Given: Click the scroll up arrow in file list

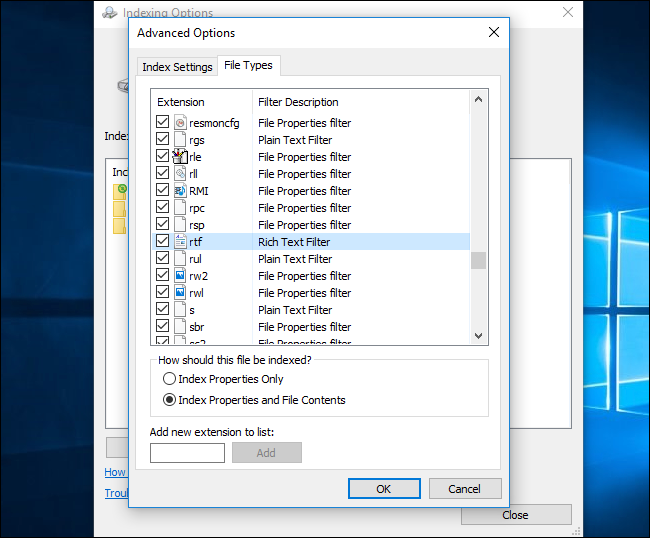Looking at the screenshot, I should pyautogui.click(x=478, y=99).
